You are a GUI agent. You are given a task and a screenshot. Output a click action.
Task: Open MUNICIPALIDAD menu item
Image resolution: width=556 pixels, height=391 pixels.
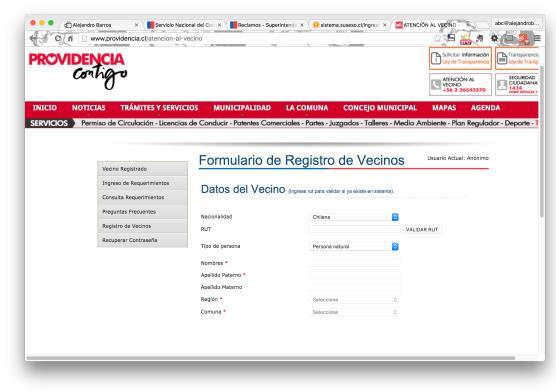242,108
